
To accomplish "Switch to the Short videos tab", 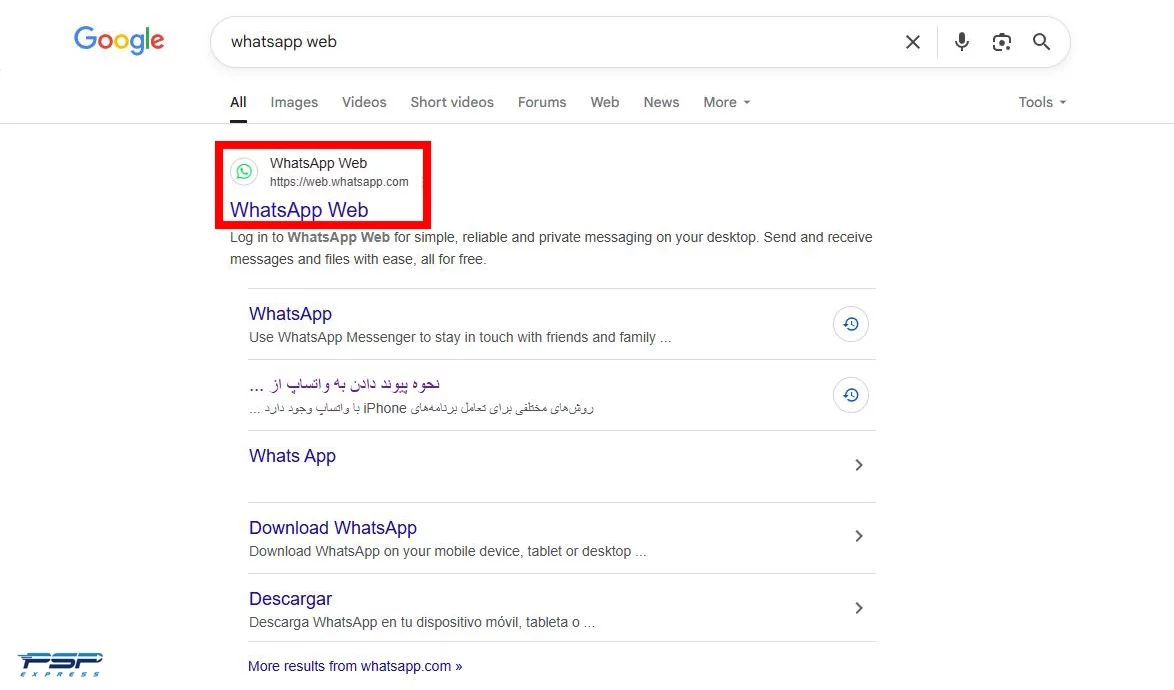I will [452, 103].
